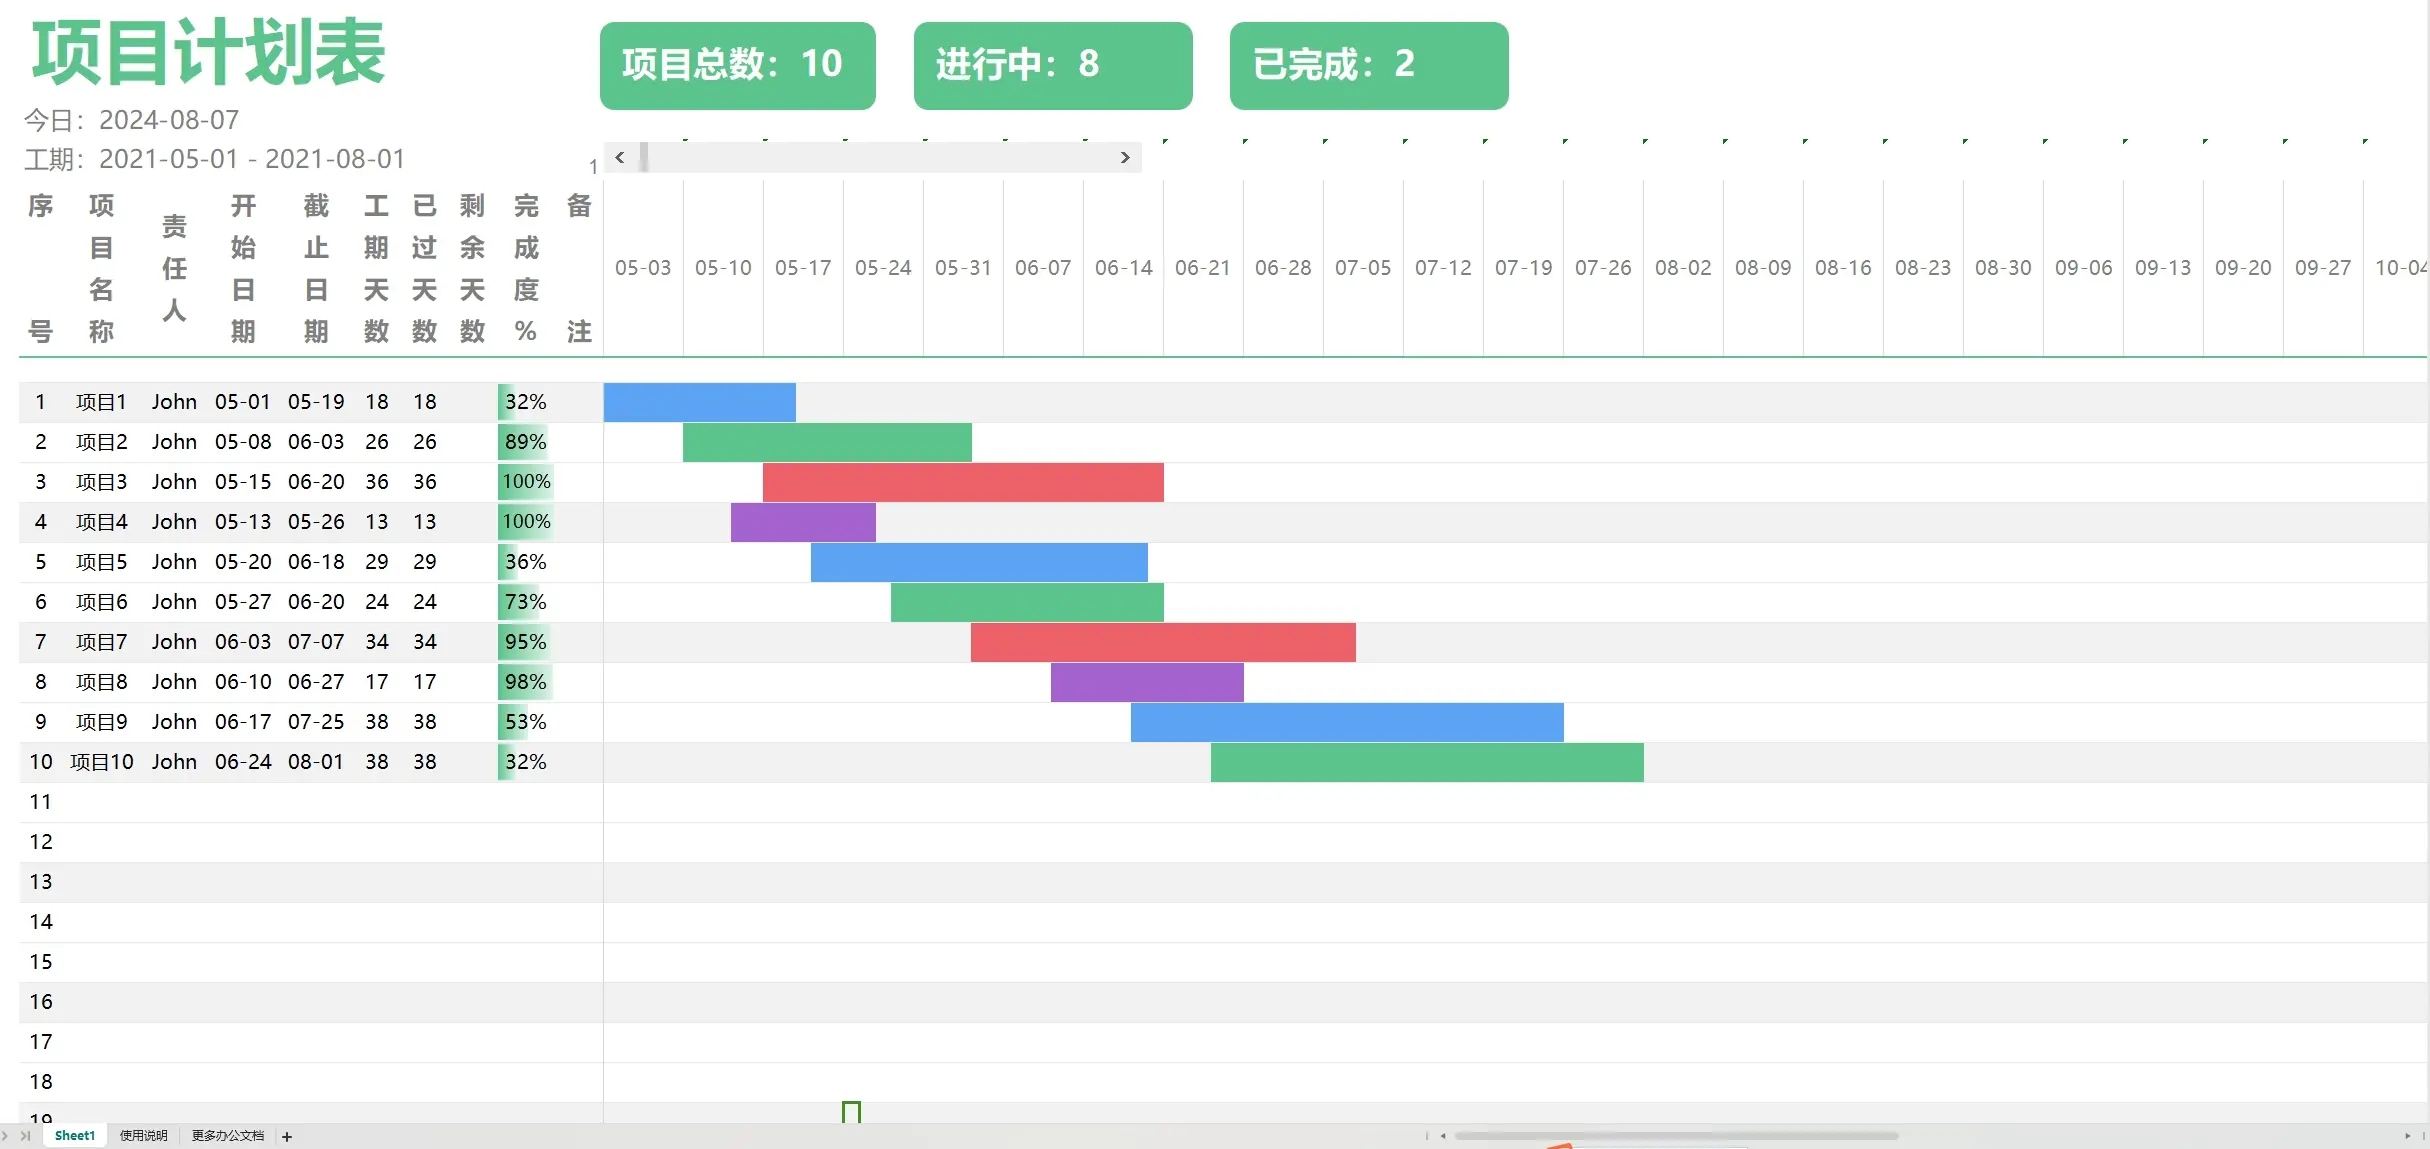Select the 73% completion cell for 项目6
This screenshot has width=2430, height=1149.
525,602
